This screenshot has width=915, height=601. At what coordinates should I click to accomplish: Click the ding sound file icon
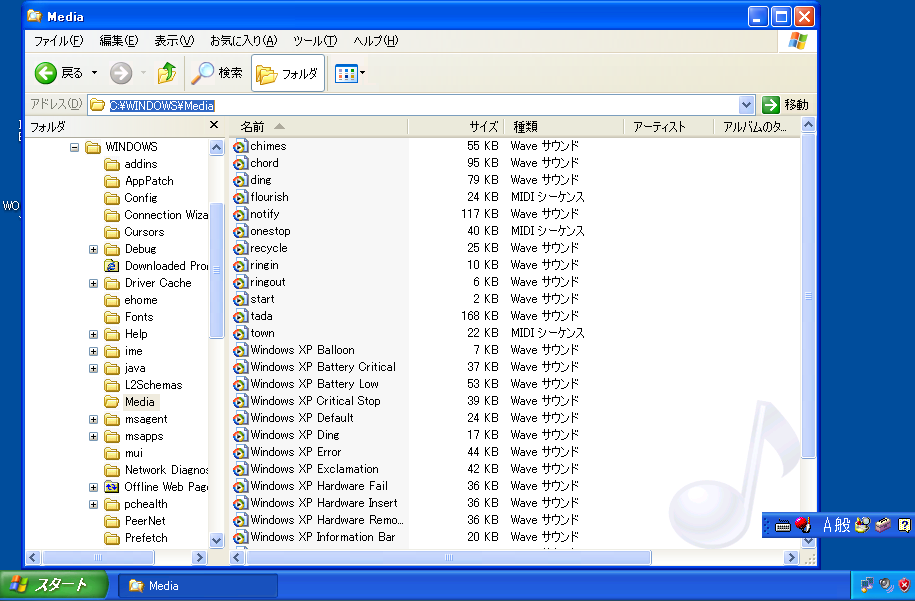coord(240,180)
